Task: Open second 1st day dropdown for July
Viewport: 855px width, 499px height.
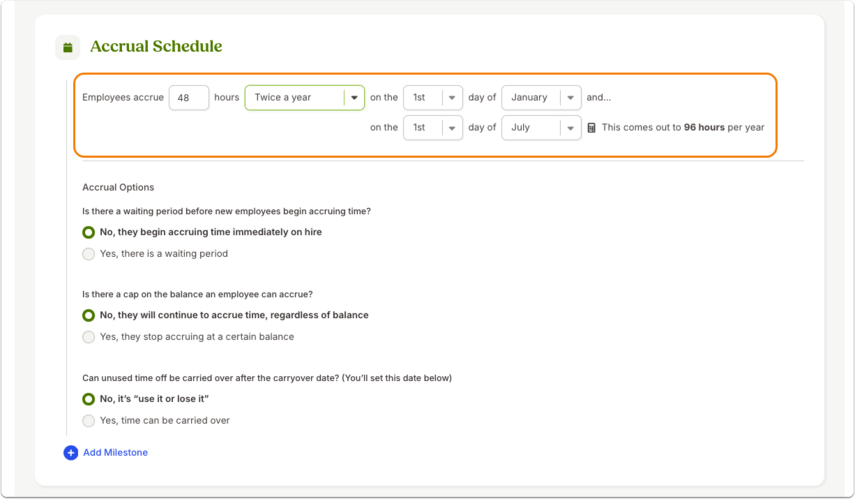Action: pos(432,128)
